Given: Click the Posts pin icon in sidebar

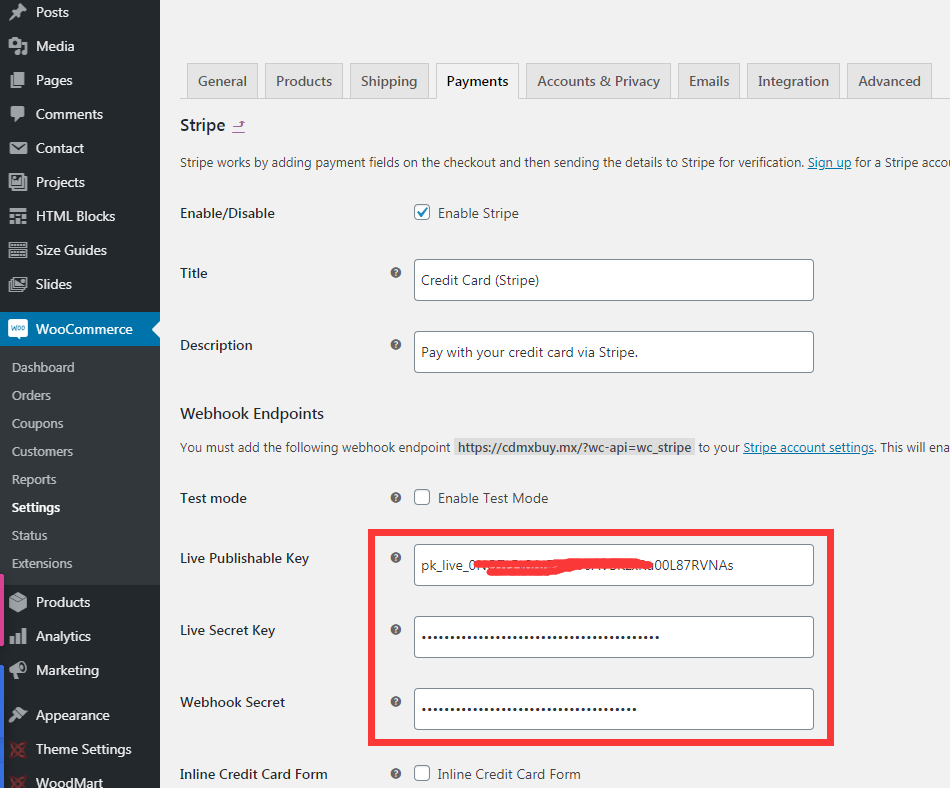Looking at the screenshot, I should tap(18, 12).
